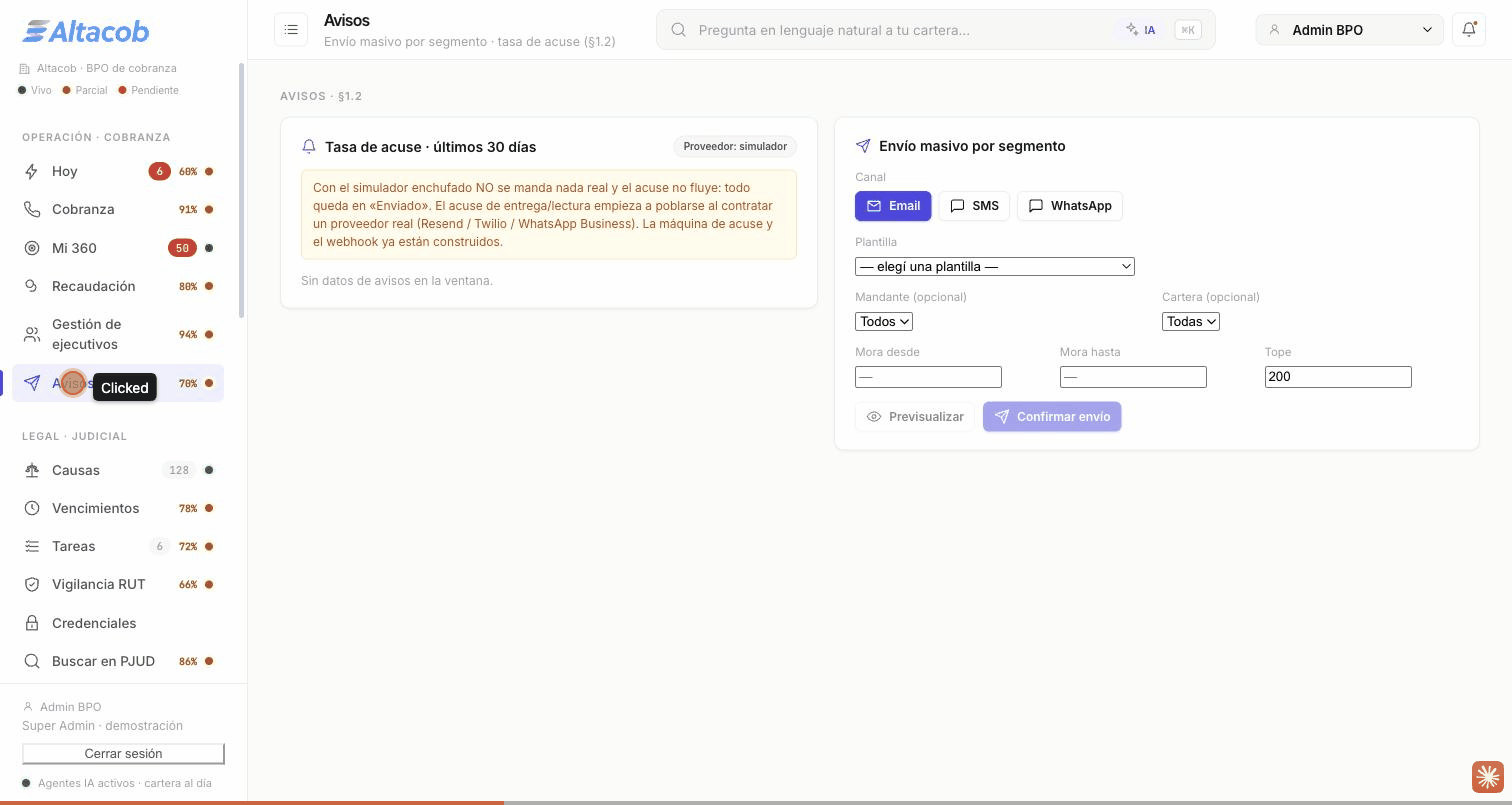The height and width of the screenshot is (805, 1512).
Task: Select Email channel
Action: click(x=893, y=206)
